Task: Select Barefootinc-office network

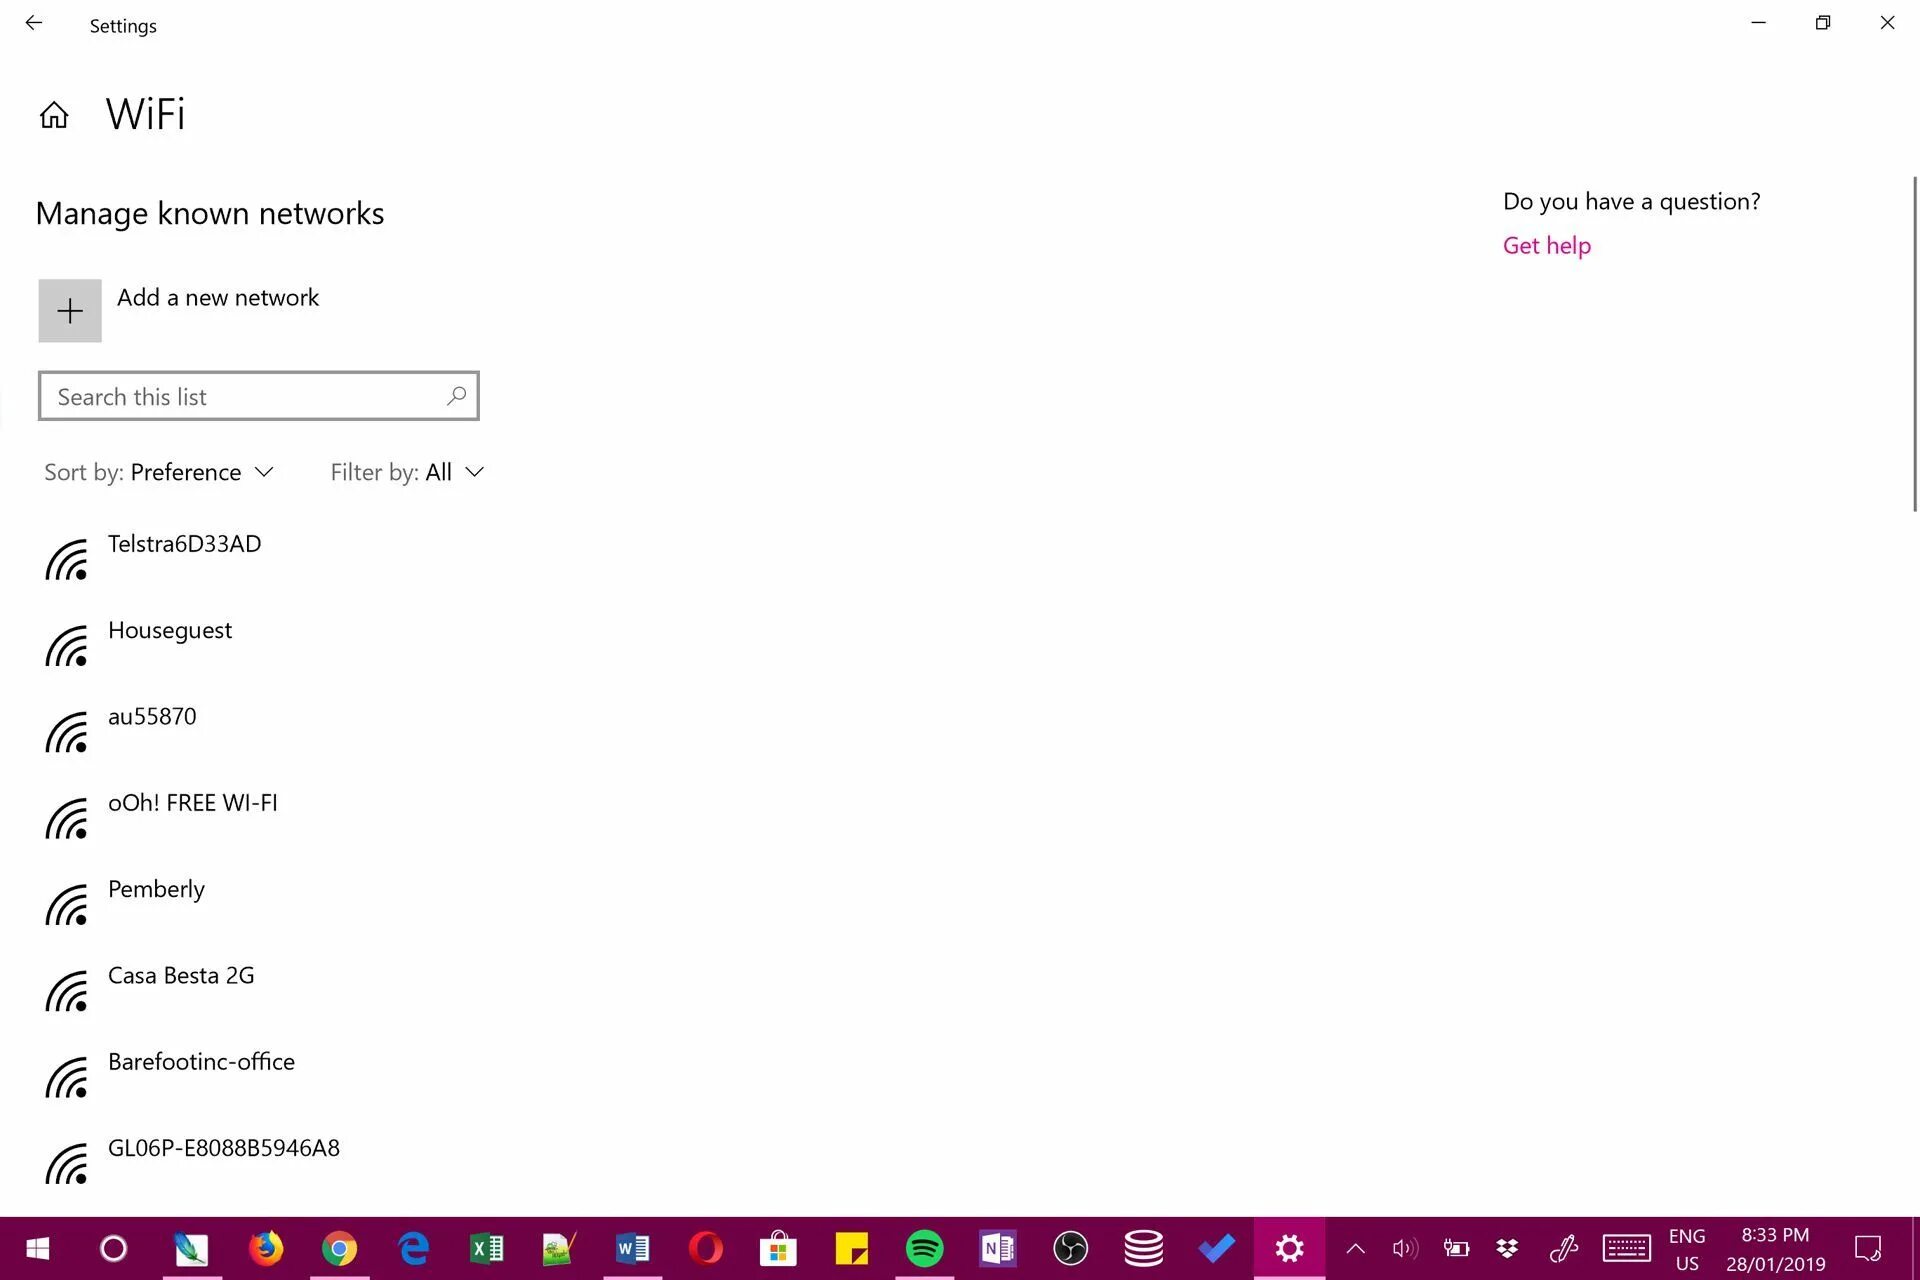Action: (201, 1062)
